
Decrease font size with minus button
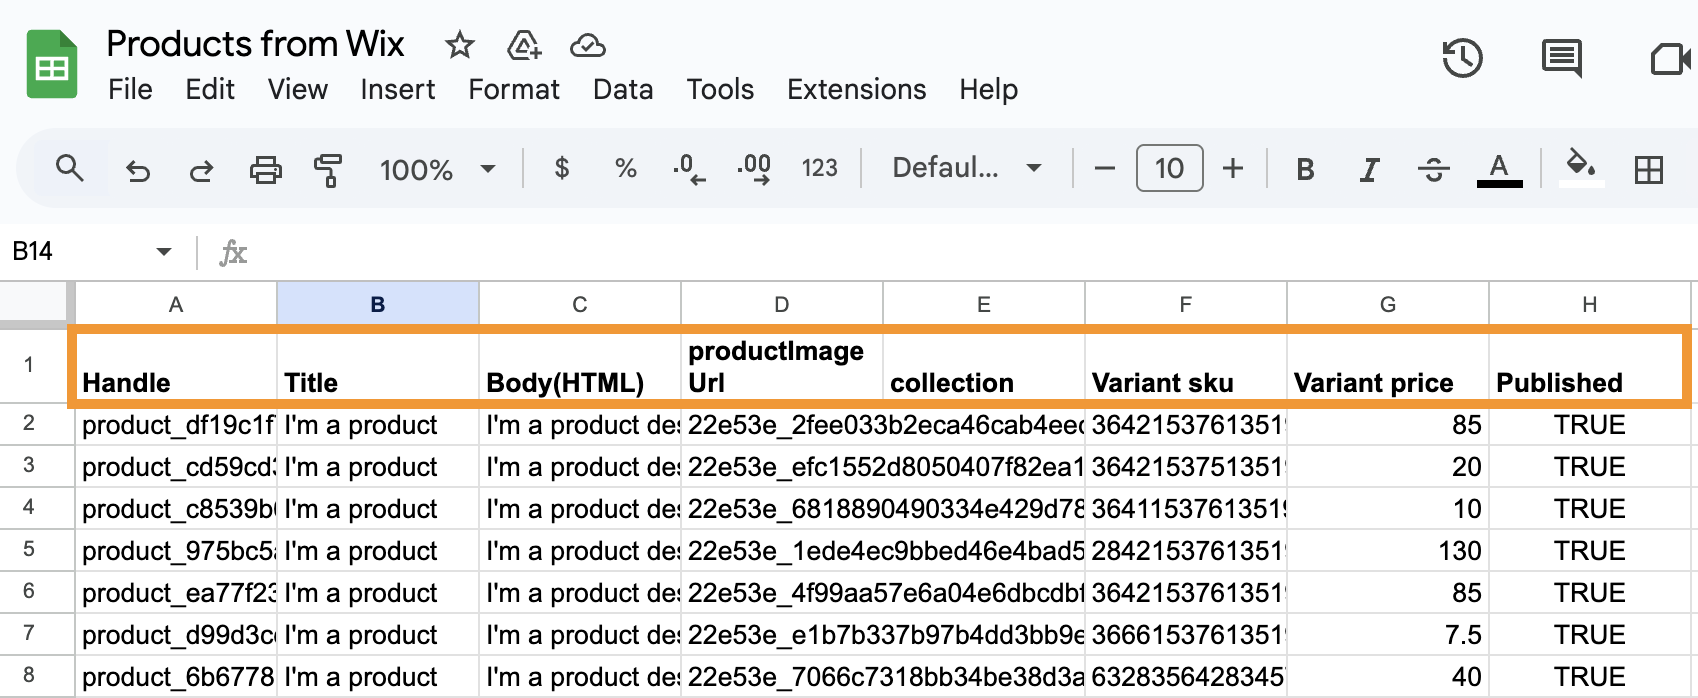1104,168
